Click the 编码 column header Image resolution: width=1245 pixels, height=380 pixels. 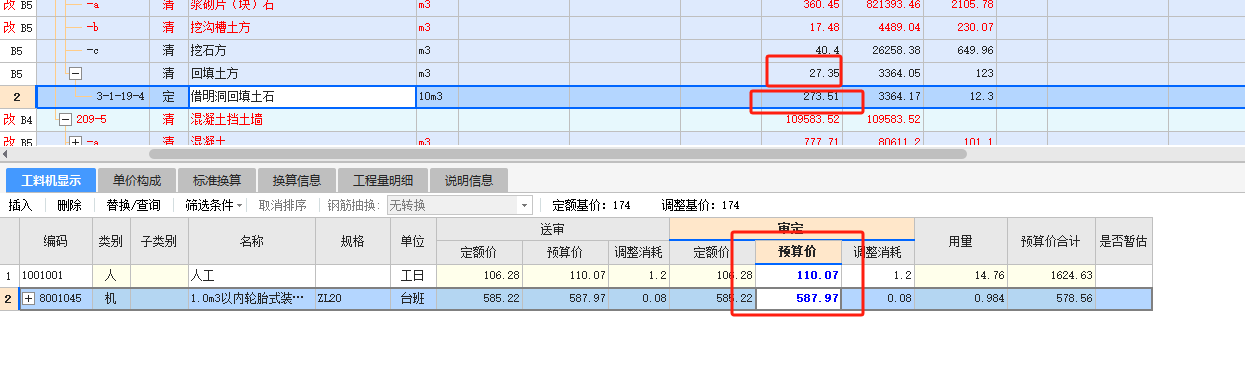pos(56,241)
